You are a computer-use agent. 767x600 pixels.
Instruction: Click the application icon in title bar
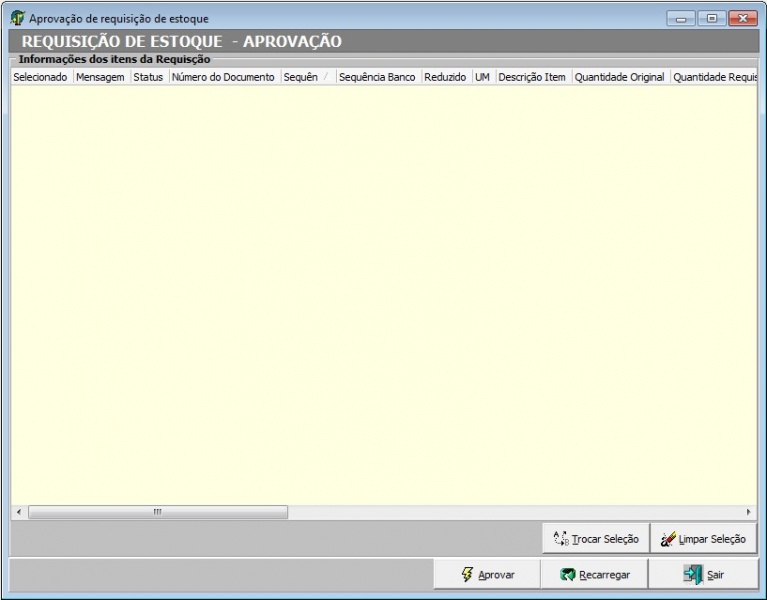click(17, 18)
